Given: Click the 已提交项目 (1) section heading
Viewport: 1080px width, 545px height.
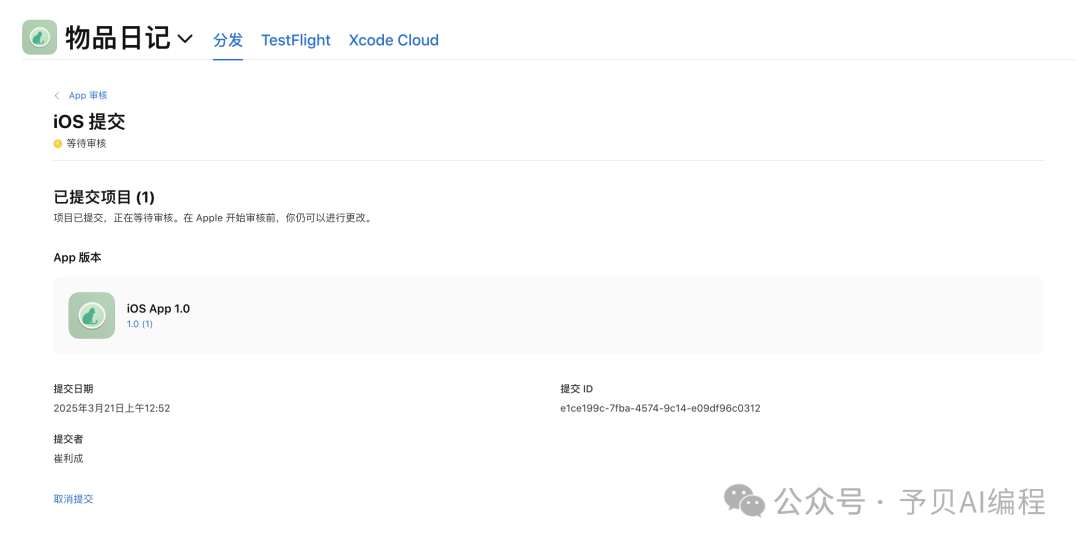Looking at the screenshot, I should click(x=104, y=197).
